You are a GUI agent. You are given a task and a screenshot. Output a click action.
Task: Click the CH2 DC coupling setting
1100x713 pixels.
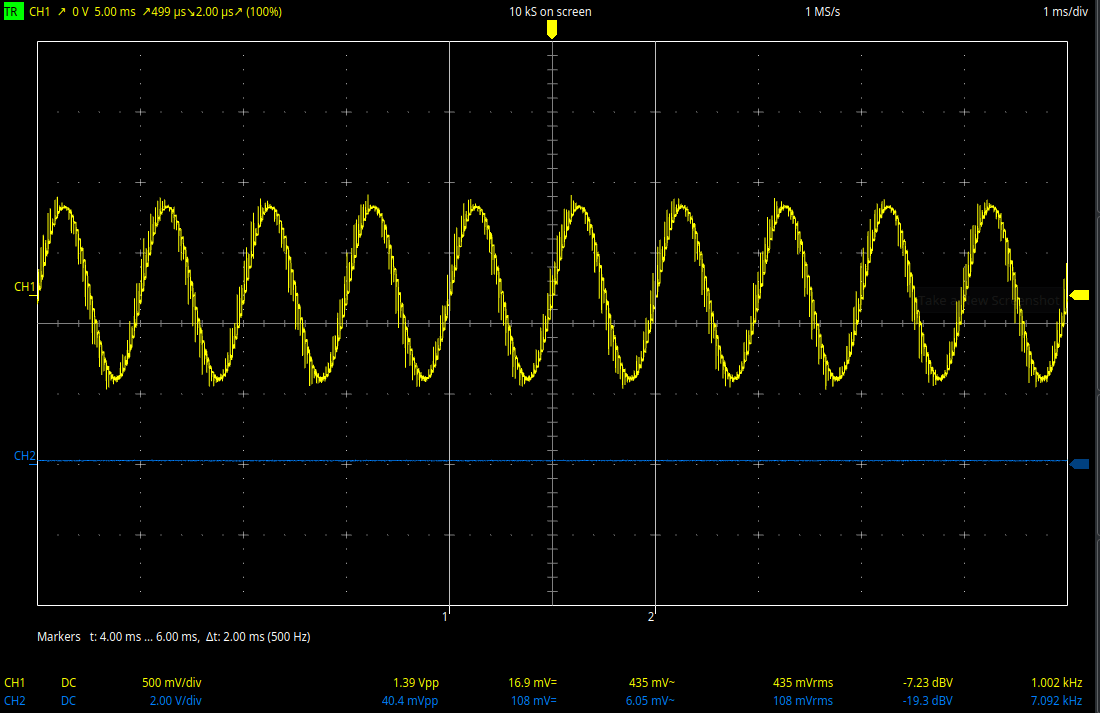pyautogui.click(x=69, y=701)
